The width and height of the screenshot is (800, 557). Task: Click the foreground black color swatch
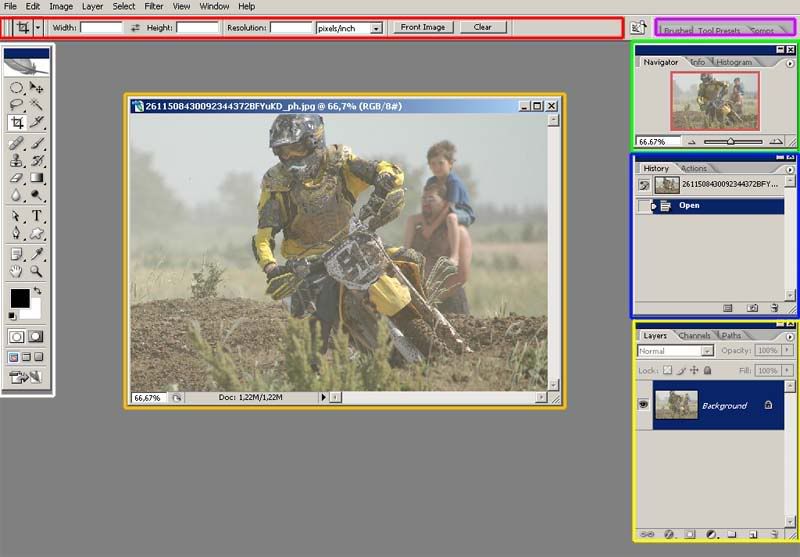(x=20, y=299)
